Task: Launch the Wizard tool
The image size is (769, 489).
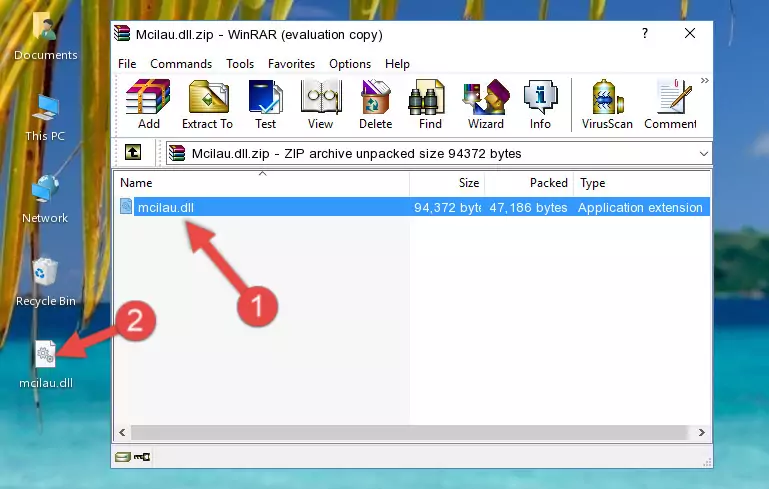Action: [x=486, y=104]
